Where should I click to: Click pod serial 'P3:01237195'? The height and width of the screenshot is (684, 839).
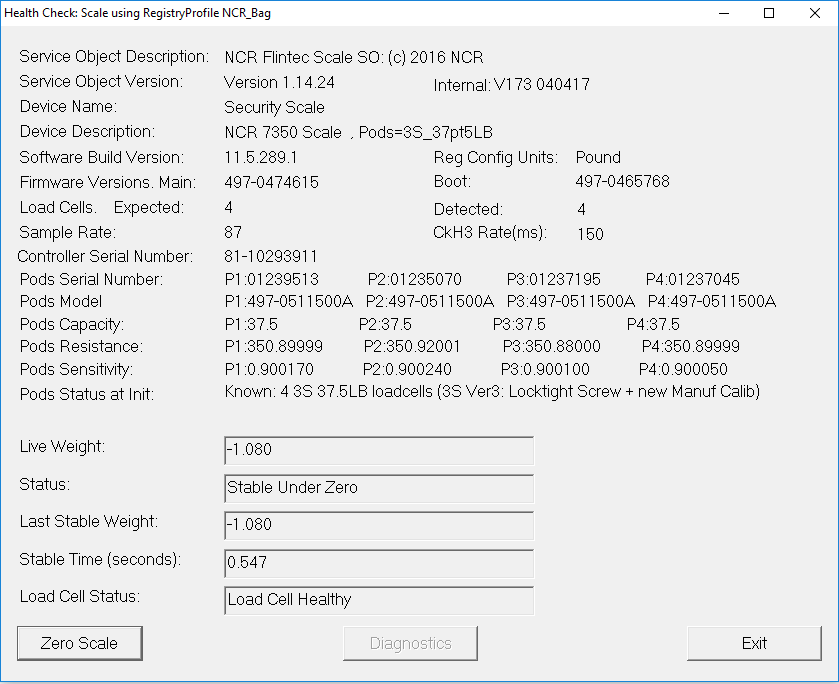click(x=553, y=279)
